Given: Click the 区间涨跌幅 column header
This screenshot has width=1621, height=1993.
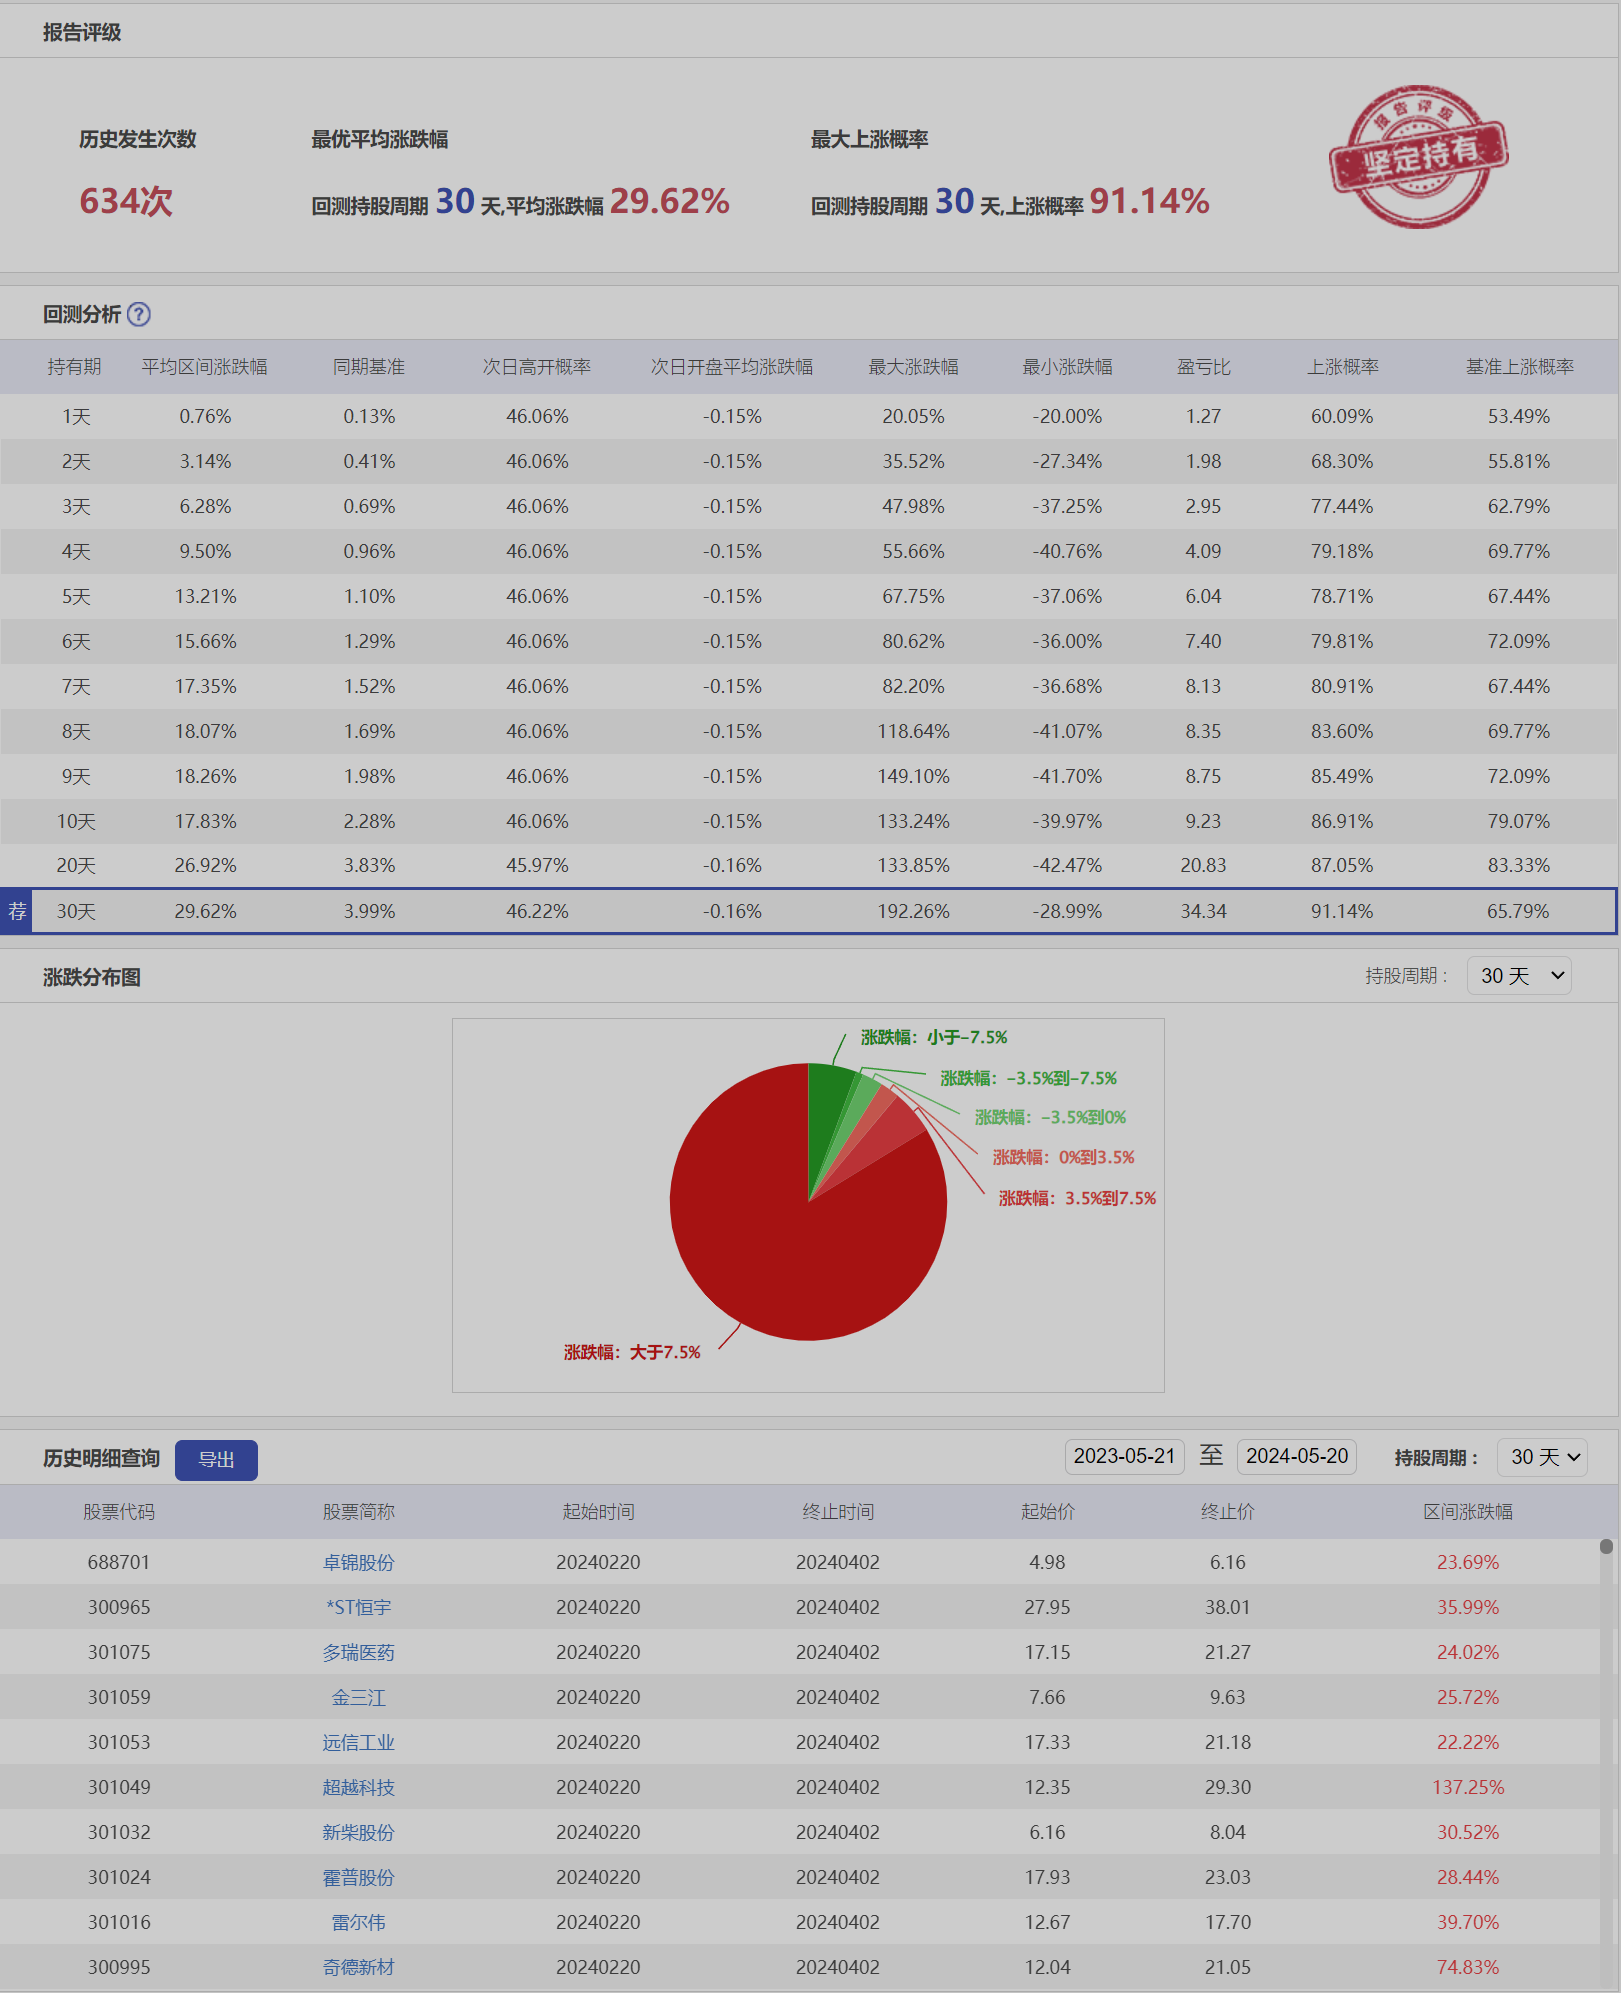Looking at the screenshot, I should (1467, 1512).
